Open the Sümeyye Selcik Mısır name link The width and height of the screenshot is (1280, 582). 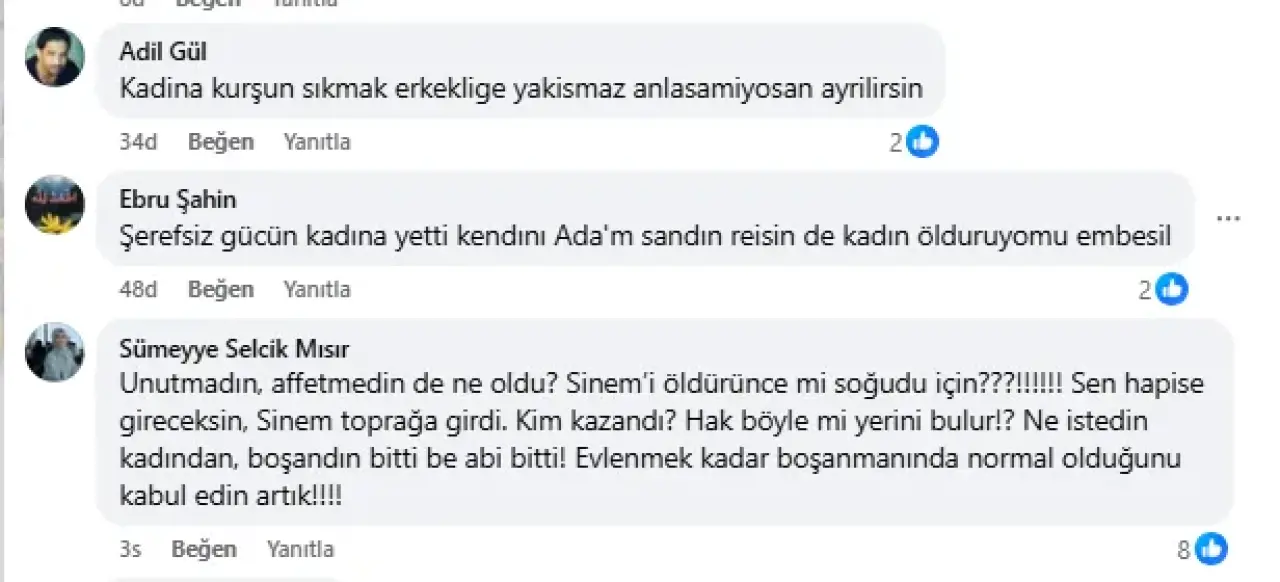click(x=234, y=349)
